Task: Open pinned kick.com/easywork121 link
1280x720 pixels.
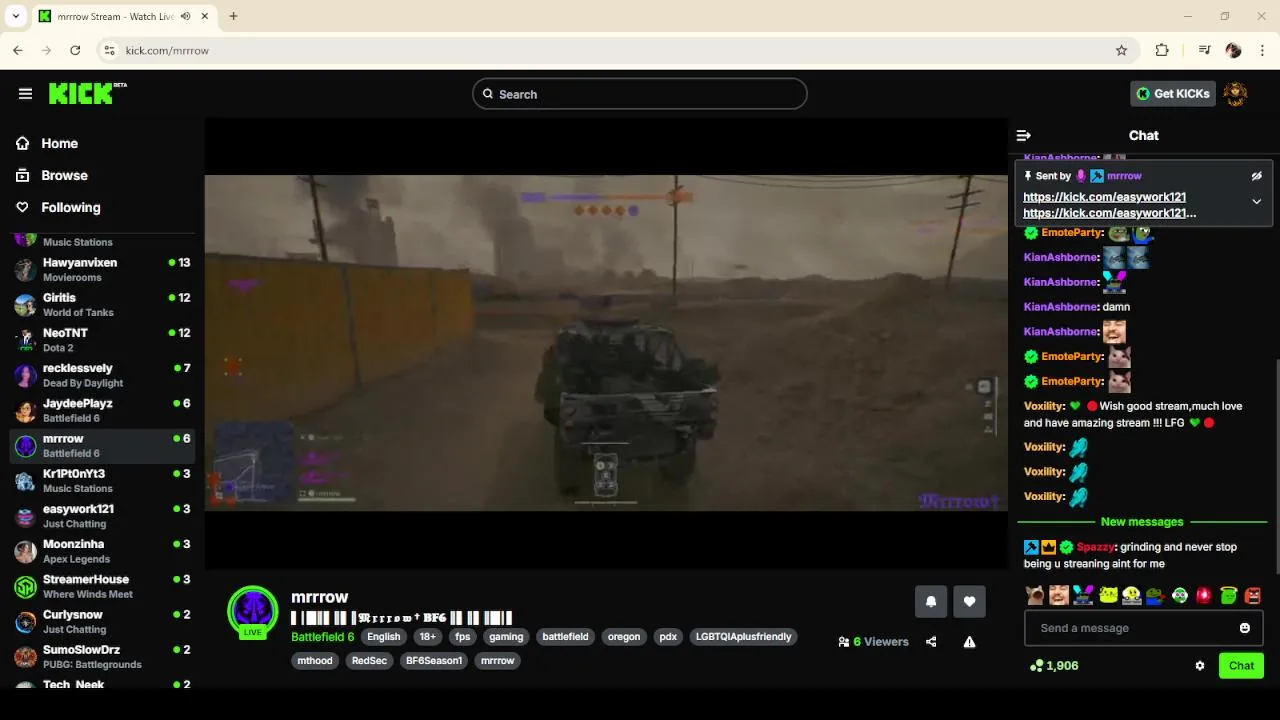Action: 1105,197
